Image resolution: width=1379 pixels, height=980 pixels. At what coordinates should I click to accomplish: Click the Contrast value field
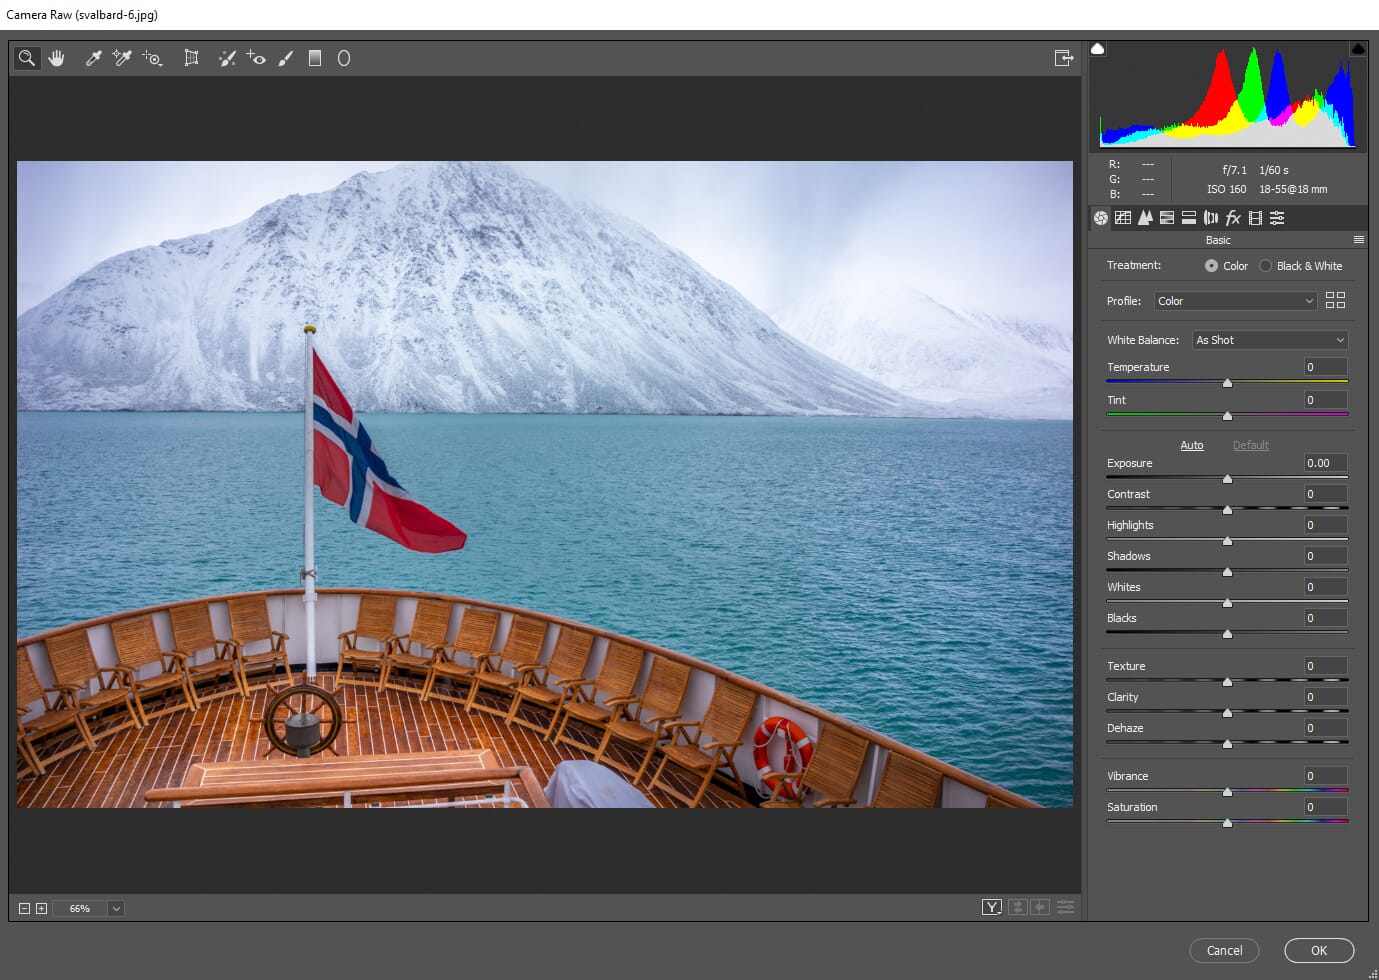(x=1326, y=494)
